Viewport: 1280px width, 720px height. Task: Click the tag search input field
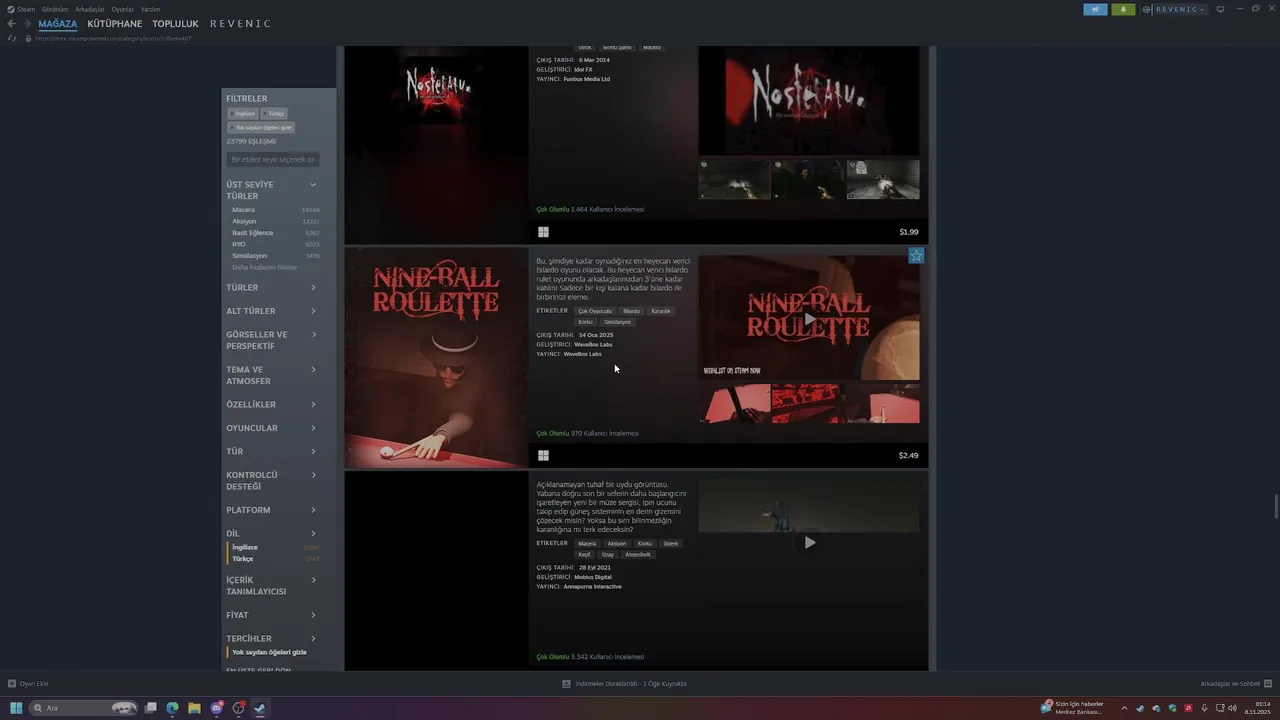[x=273, y=159]
